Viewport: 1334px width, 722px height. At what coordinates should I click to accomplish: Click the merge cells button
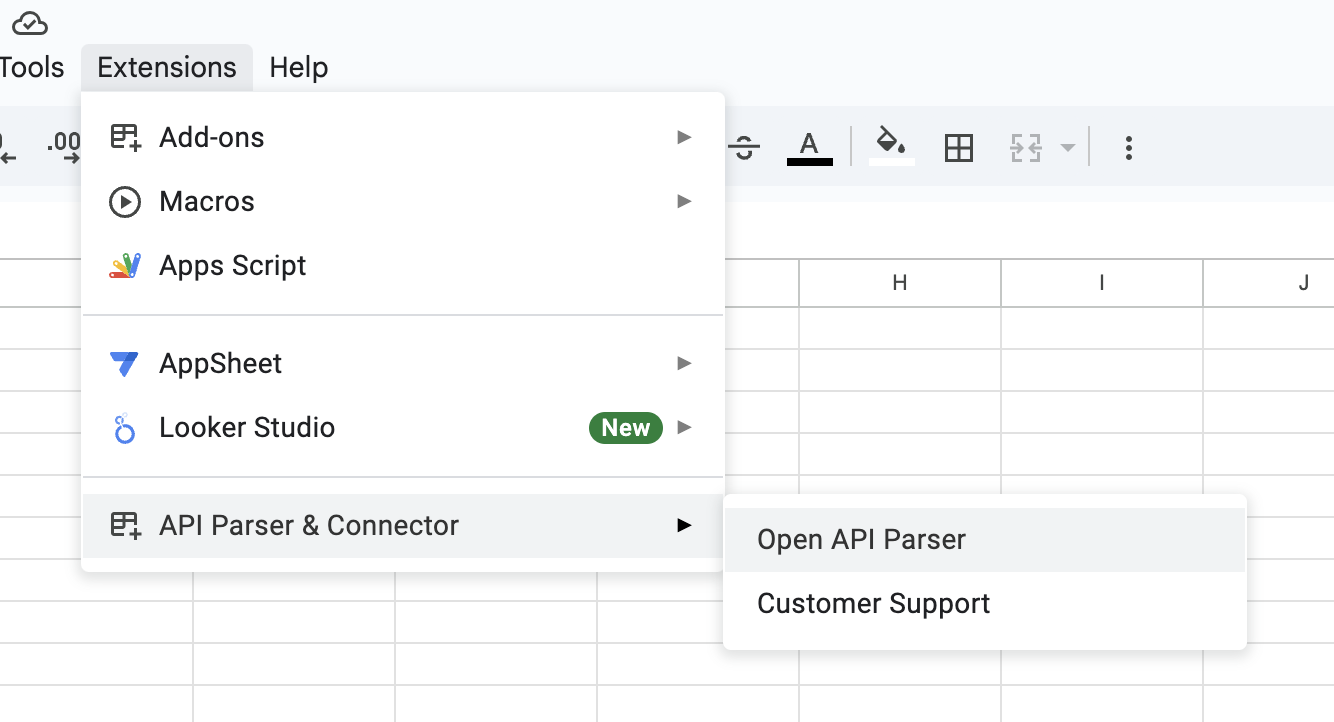[x=1026, y=149]
